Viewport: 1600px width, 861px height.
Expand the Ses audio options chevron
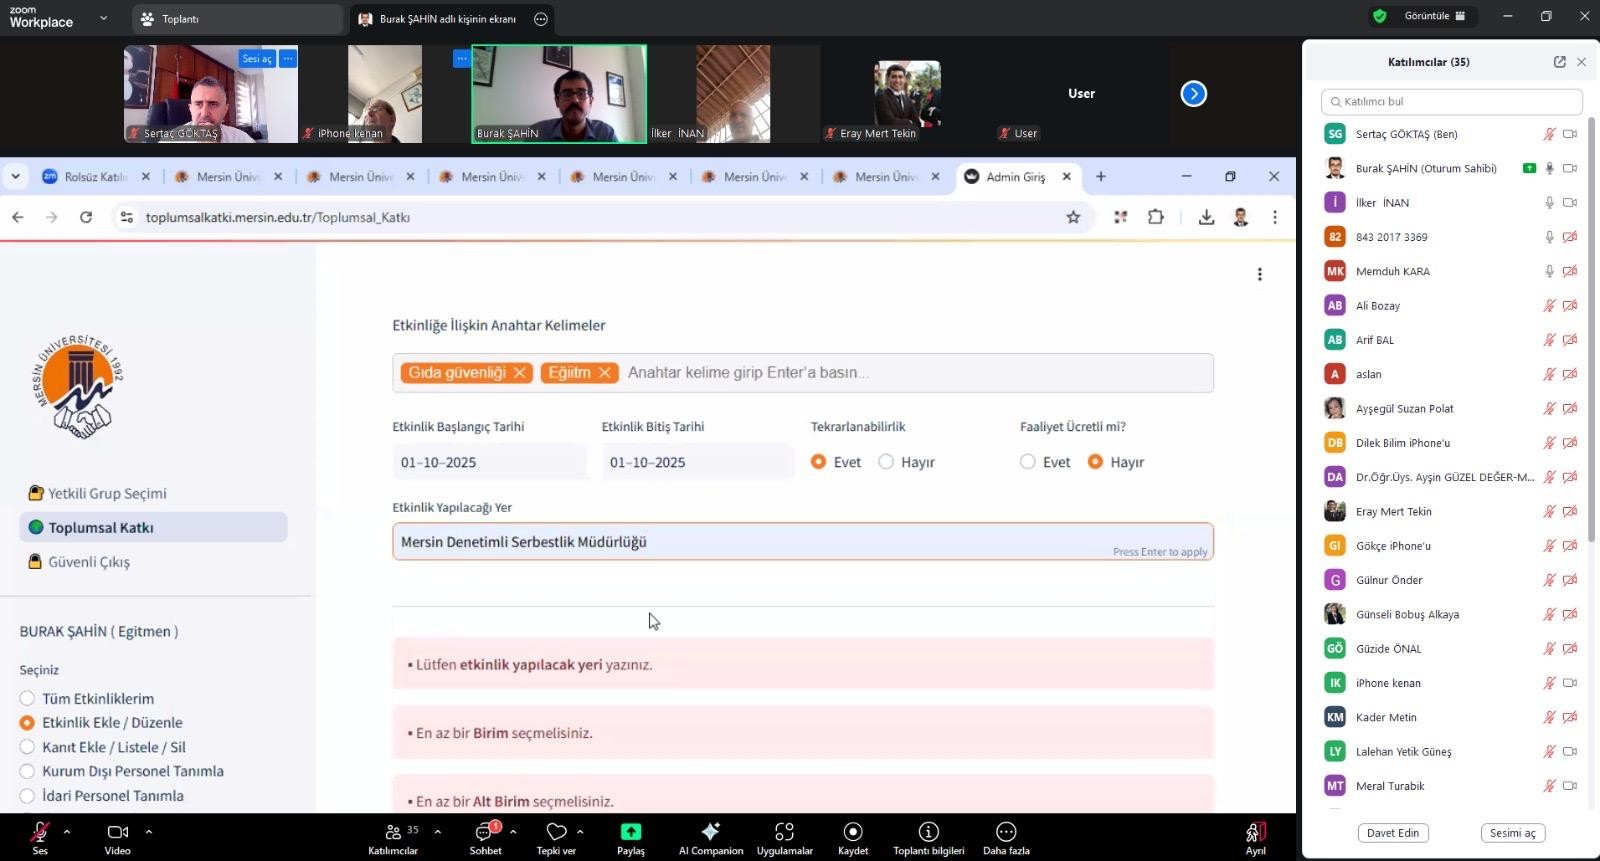pos(67,831)
